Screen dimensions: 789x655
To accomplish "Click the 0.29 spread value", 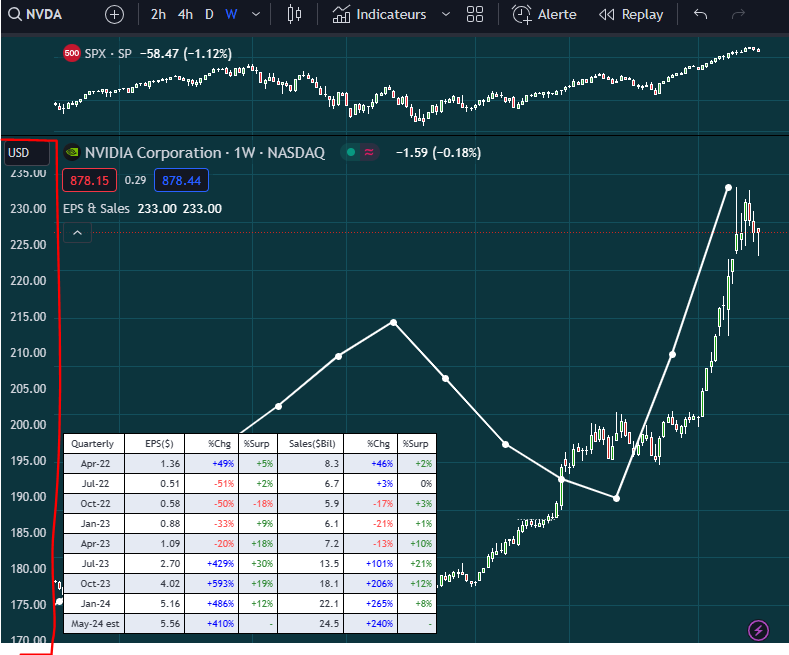I will pos(135,180).
